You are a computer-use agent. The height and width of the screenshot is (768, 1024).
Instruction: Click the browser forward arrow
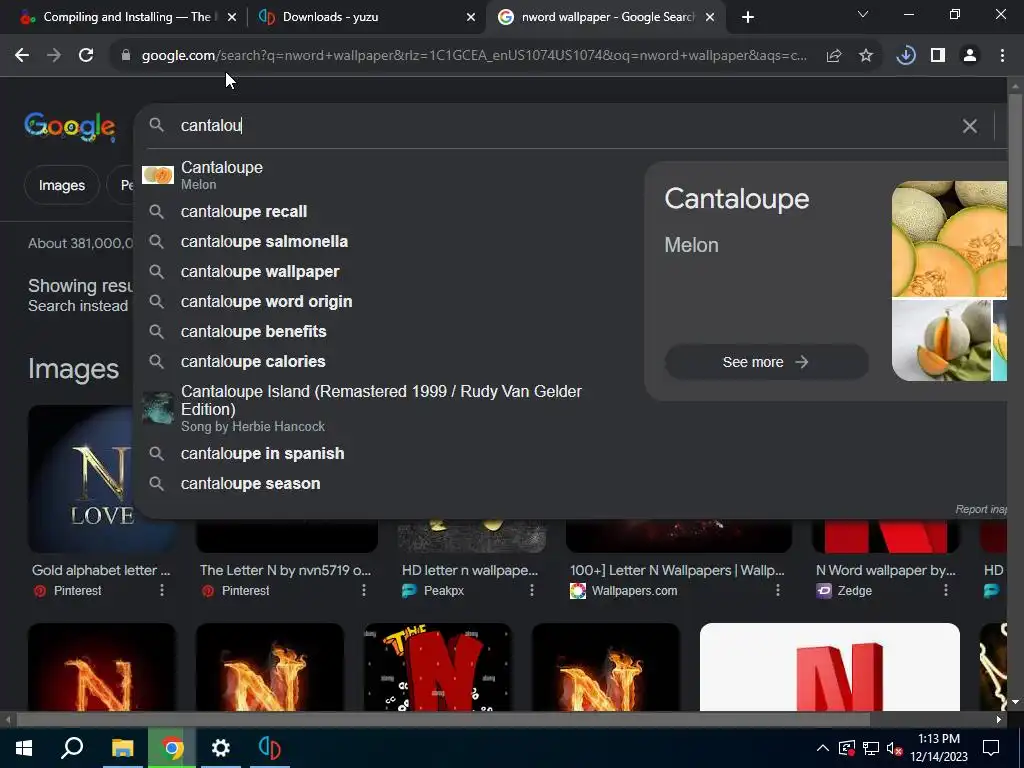tap(54, 56)
